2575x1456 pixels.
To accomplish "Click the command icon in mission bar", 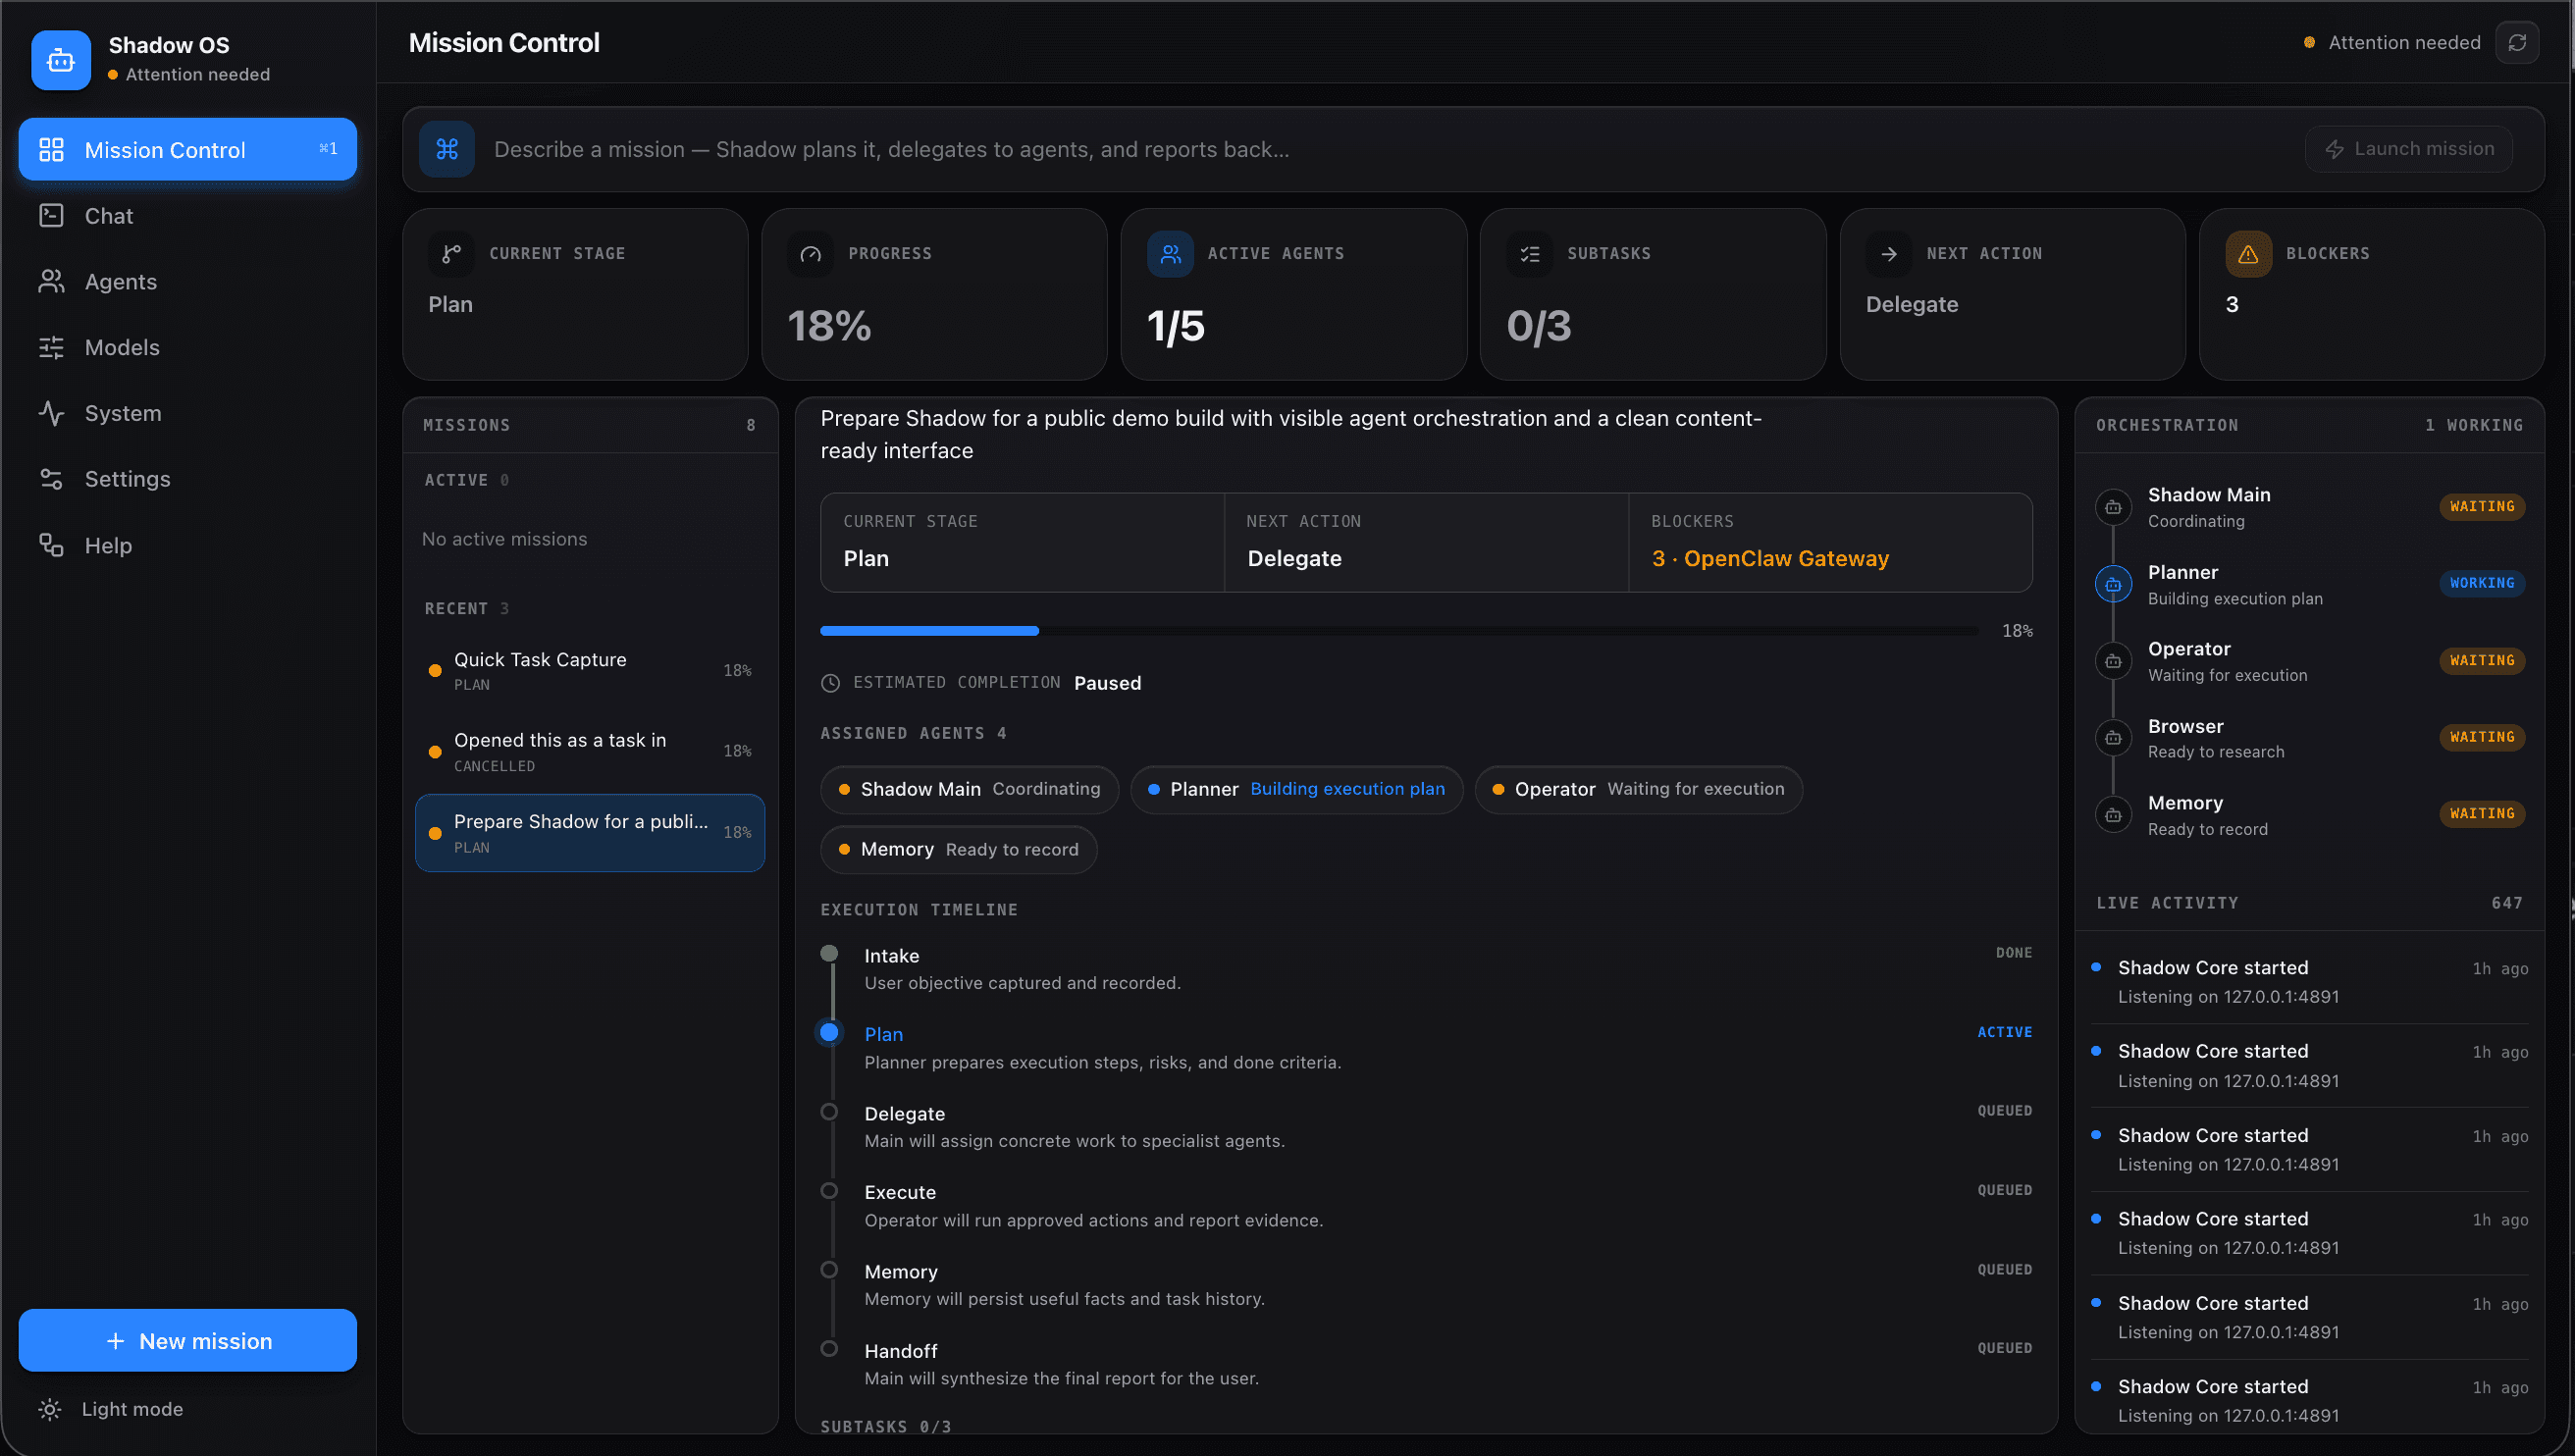I will pos(447,149).
